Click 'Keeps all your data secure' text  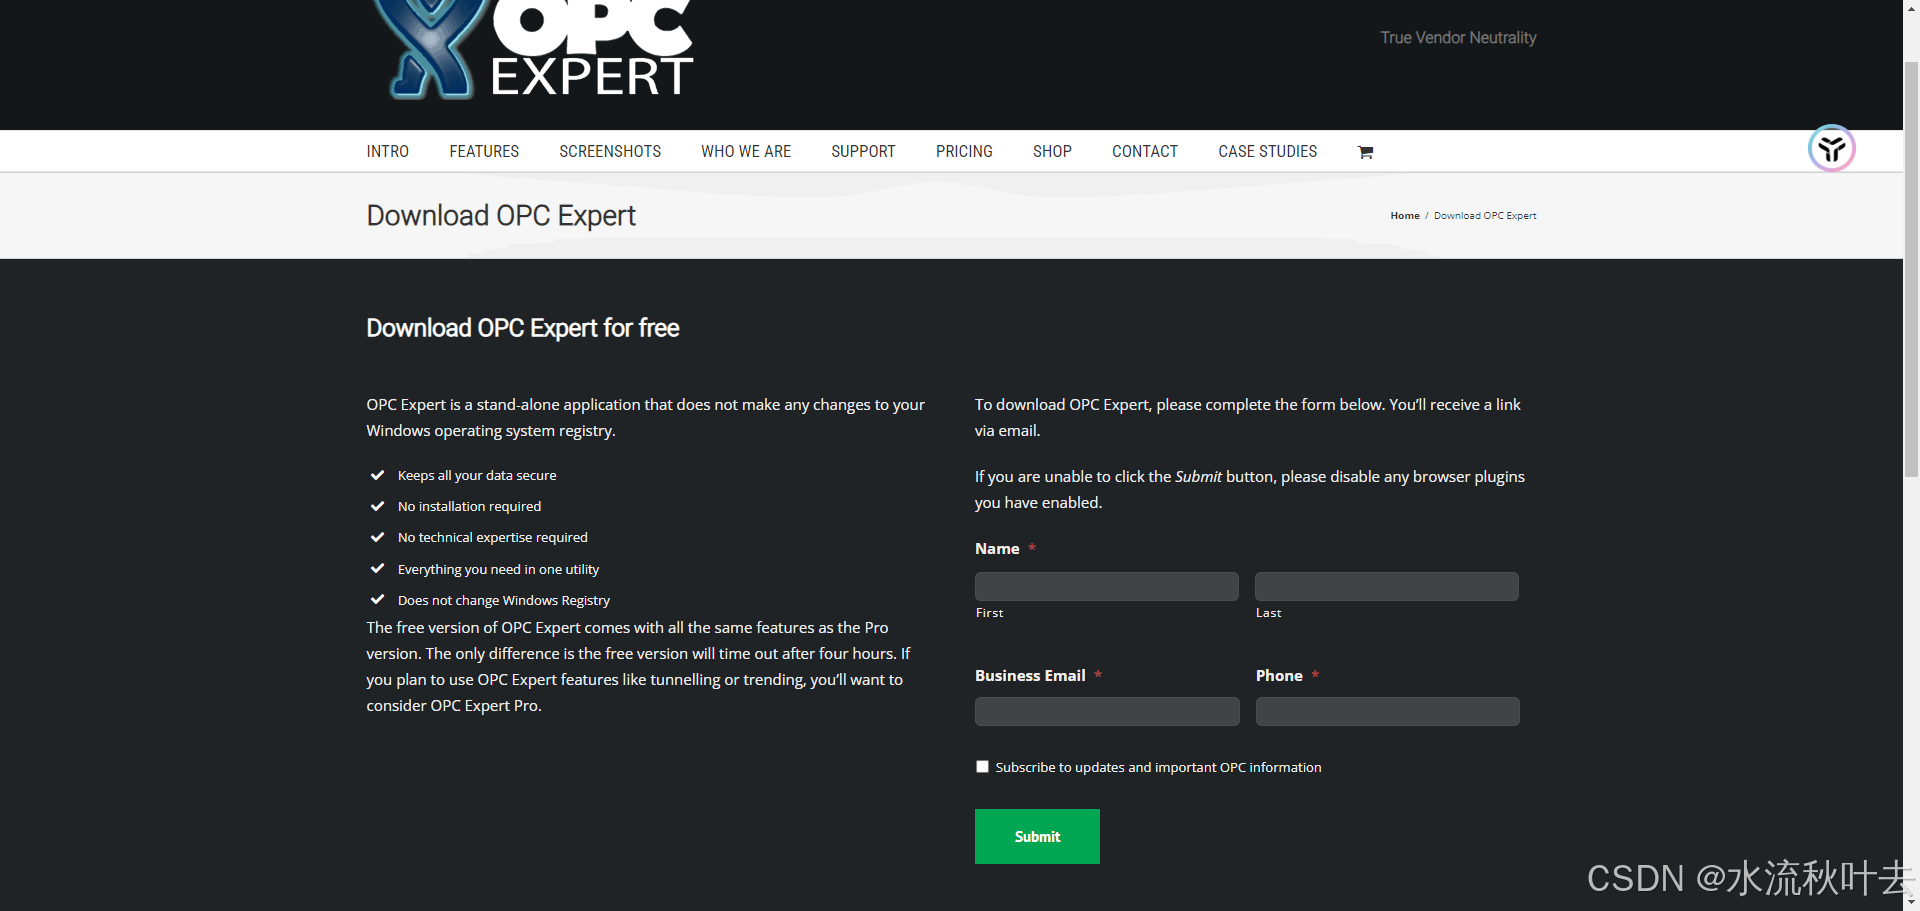[x=477, y=475]
